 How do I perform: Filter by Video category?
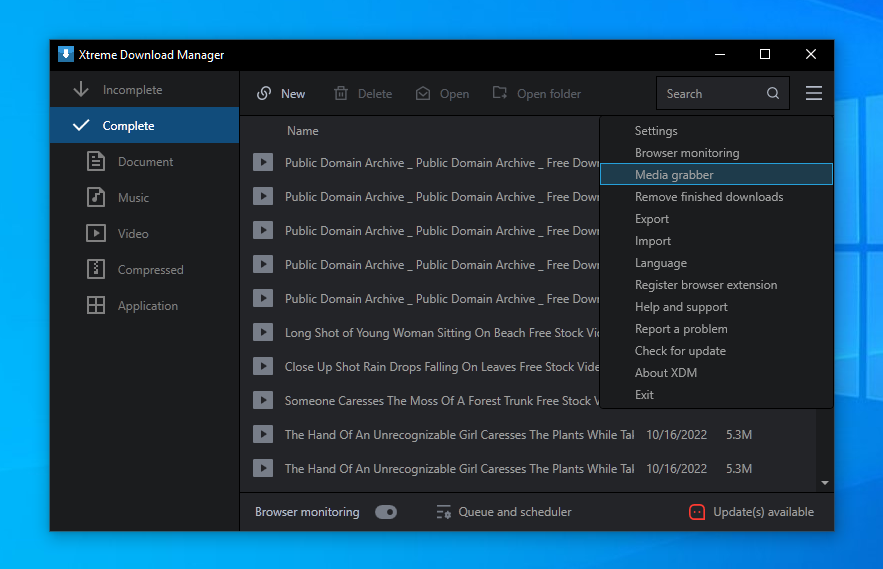[x=145, y=233]
